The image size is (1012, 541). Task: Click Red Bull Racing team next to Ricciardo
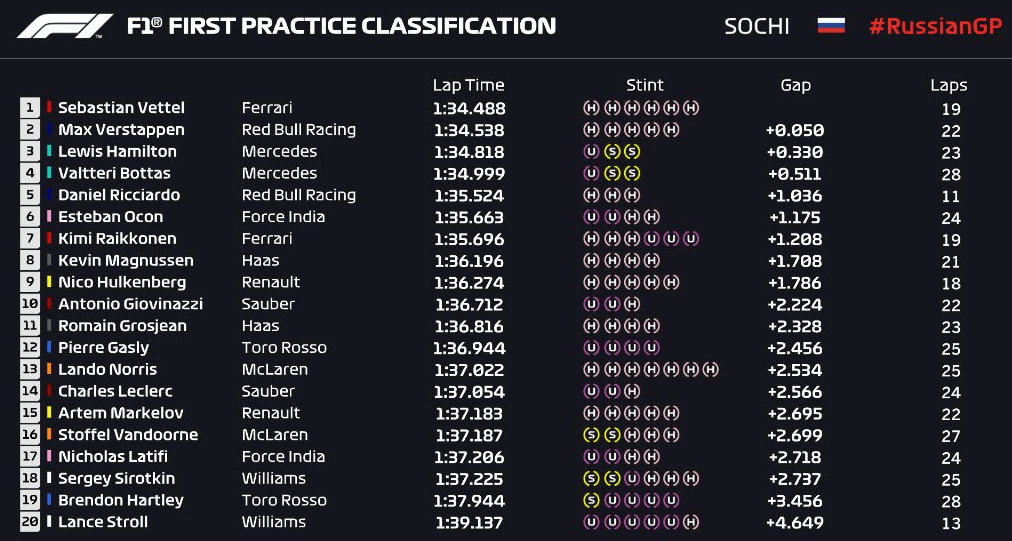coord(299,195)
